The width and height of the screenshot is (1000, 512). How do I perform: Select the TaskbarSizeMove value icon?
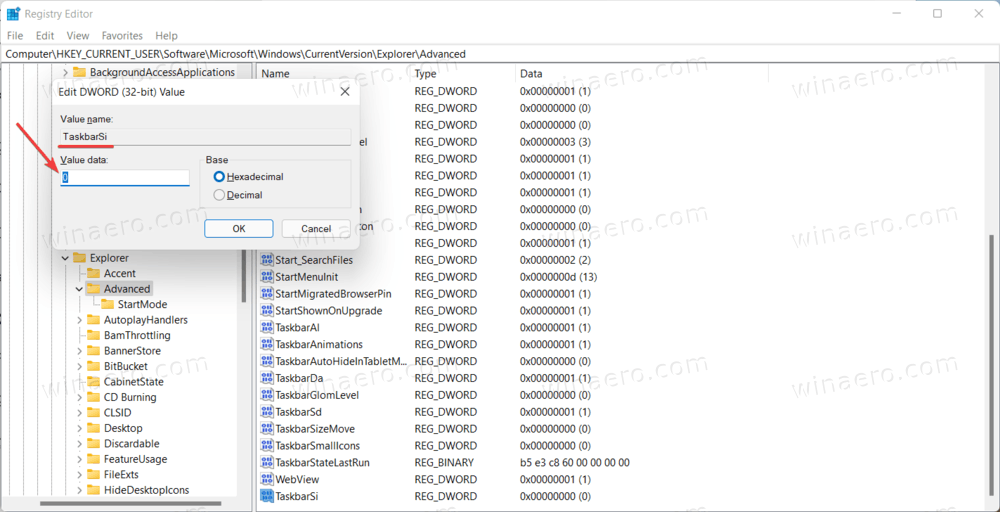pos(267,428)
